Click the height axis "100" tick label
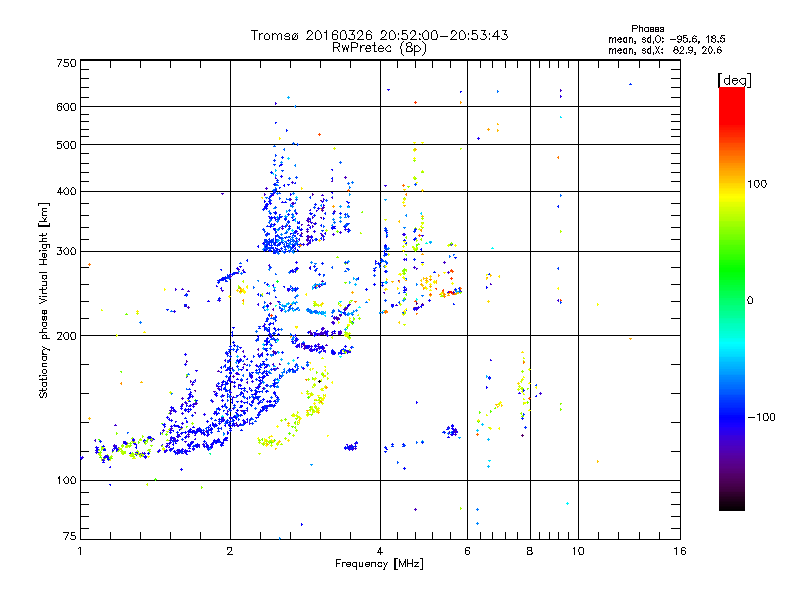 (67, 480)
